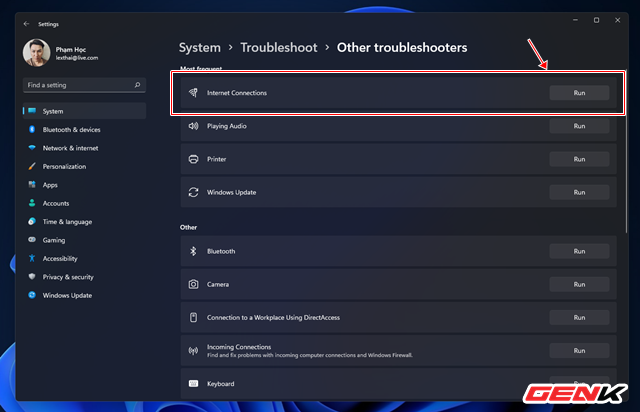Viewport: 640px width, 412px height.
Task: Run the Incoming Connections troubleshooter
Action: 579,350
